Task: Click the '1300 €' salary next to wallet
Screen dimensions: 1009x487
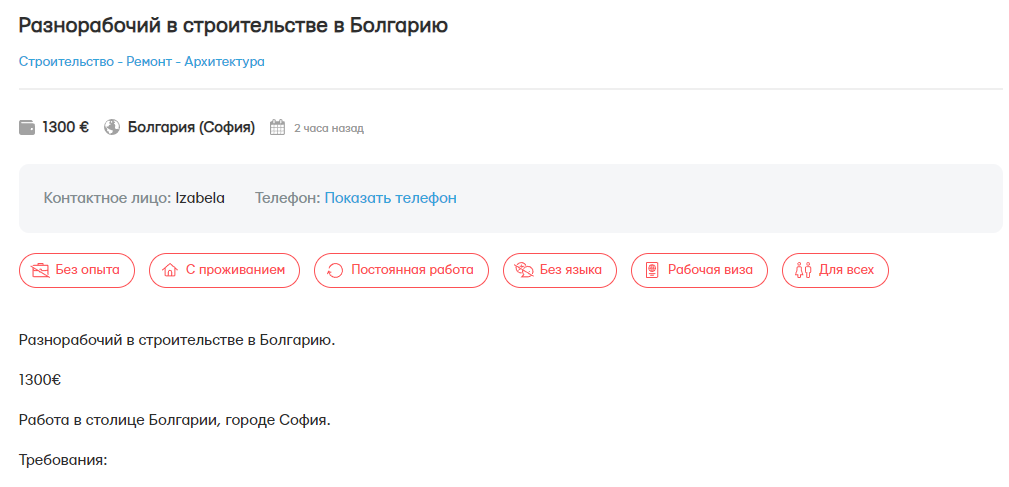Action: (66, 128)
